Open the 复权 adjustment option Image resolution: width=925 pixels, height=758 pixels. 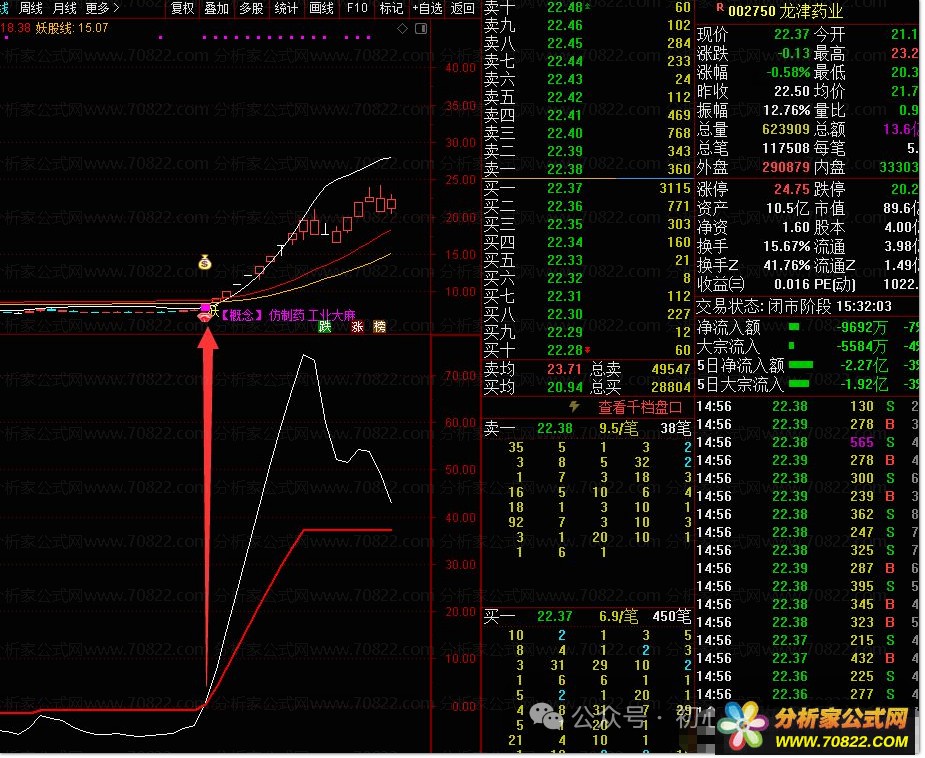point(182,8)
